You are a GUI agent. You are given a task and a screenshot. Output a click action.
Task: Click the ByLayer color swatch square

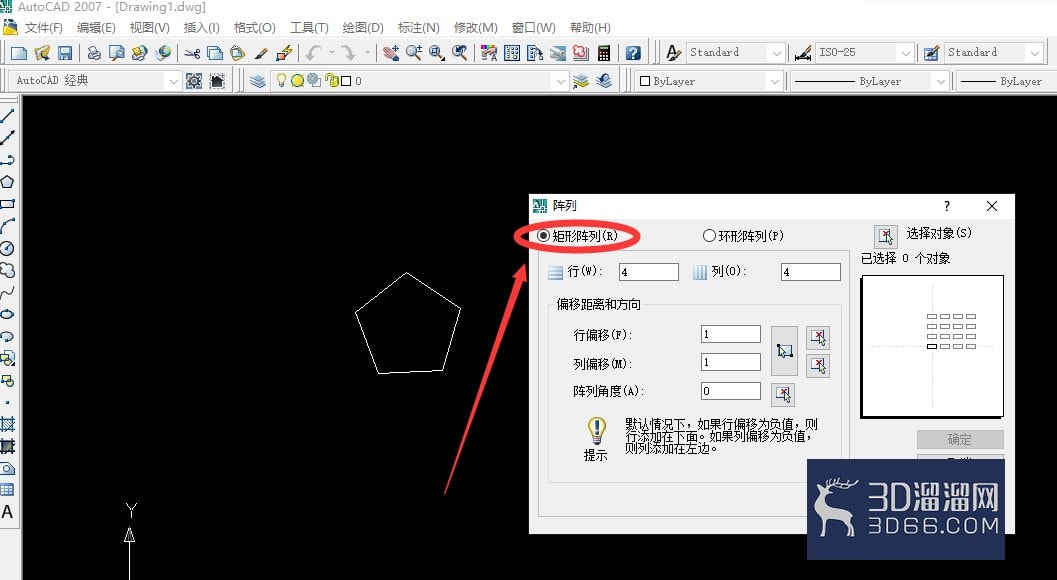coord(644,81)
